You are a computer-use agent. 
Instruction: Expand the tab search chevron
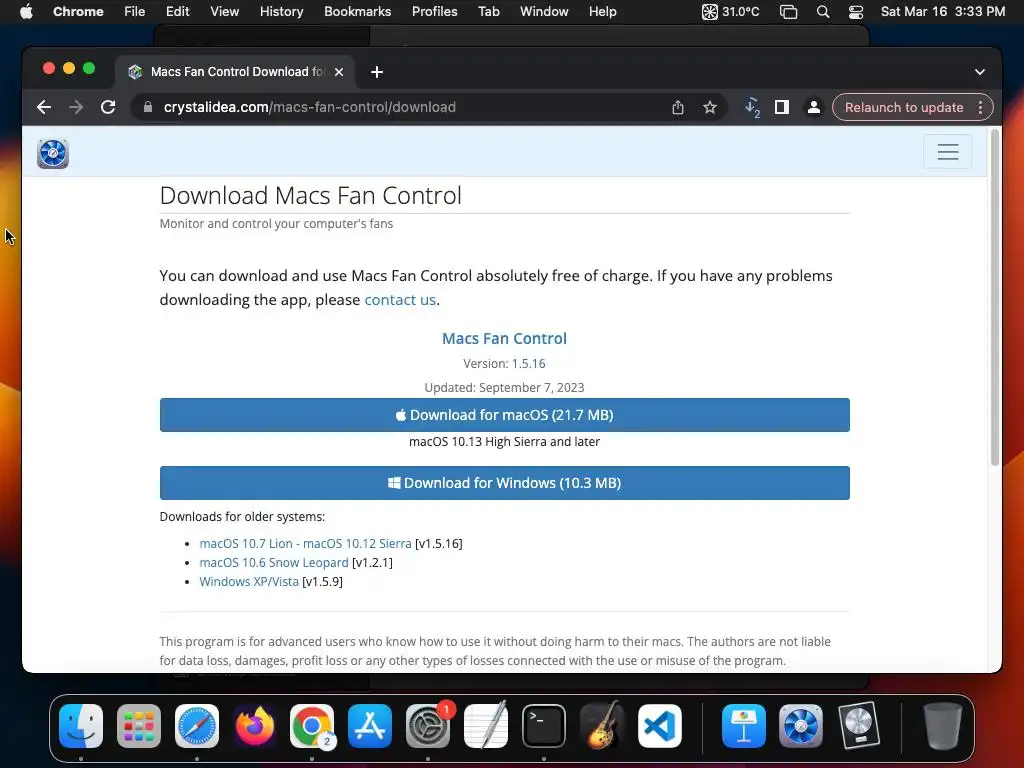click(x=980, y=72)
